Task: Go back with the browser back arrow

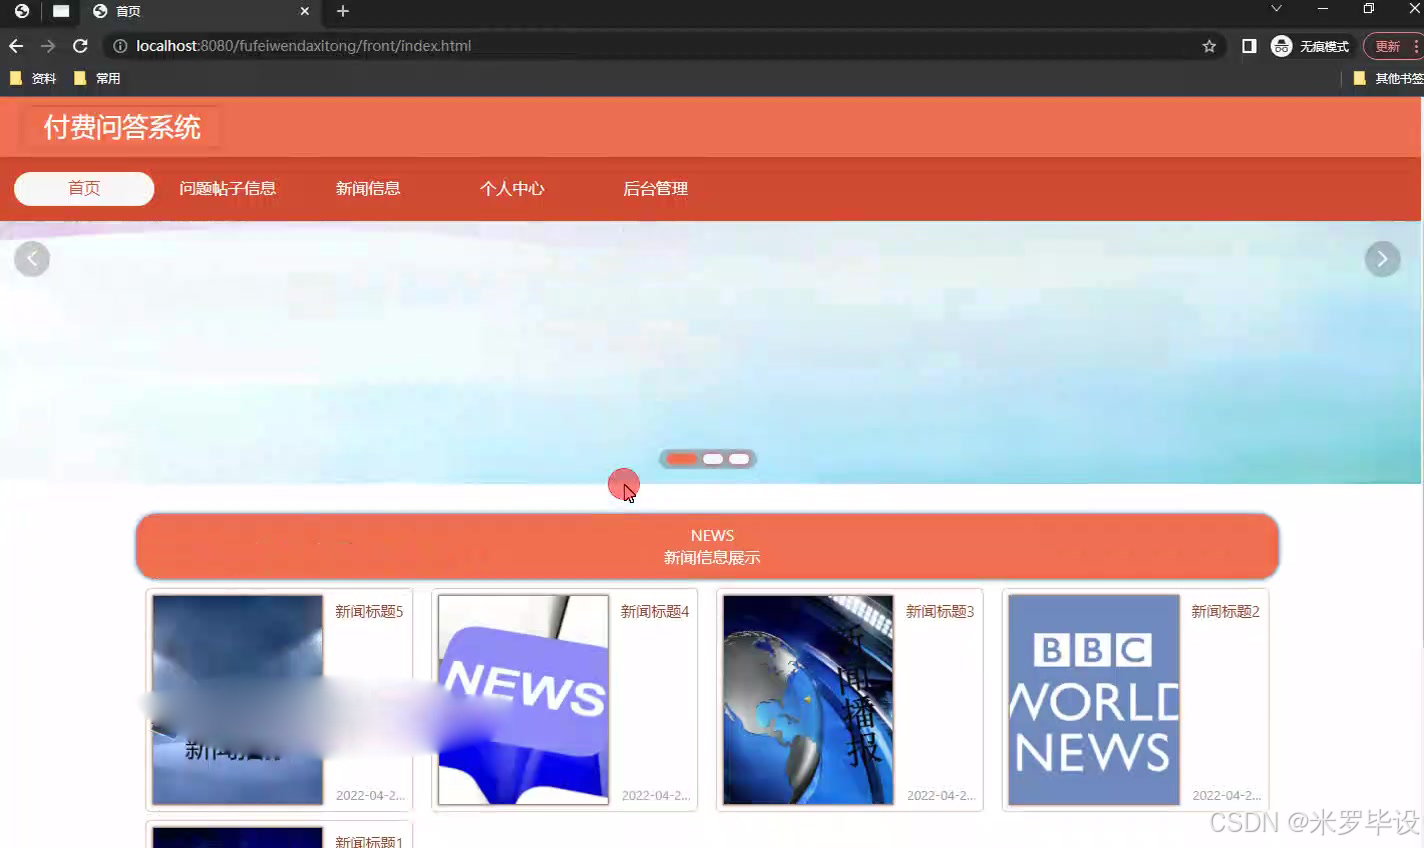Action: pos(16,46)
